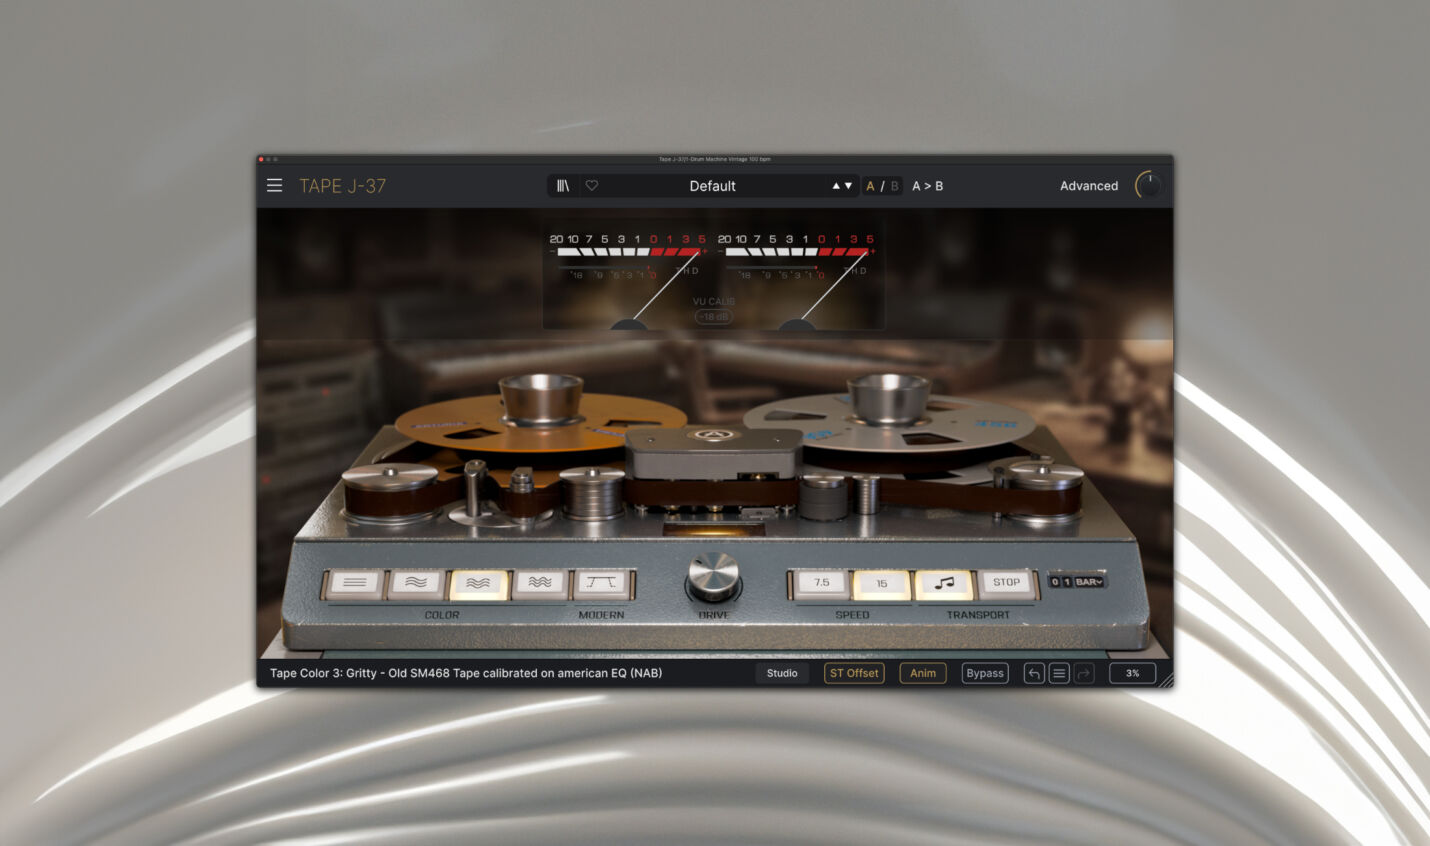
Task: Copy settings using A > B
Action: (x=927, y=186)
